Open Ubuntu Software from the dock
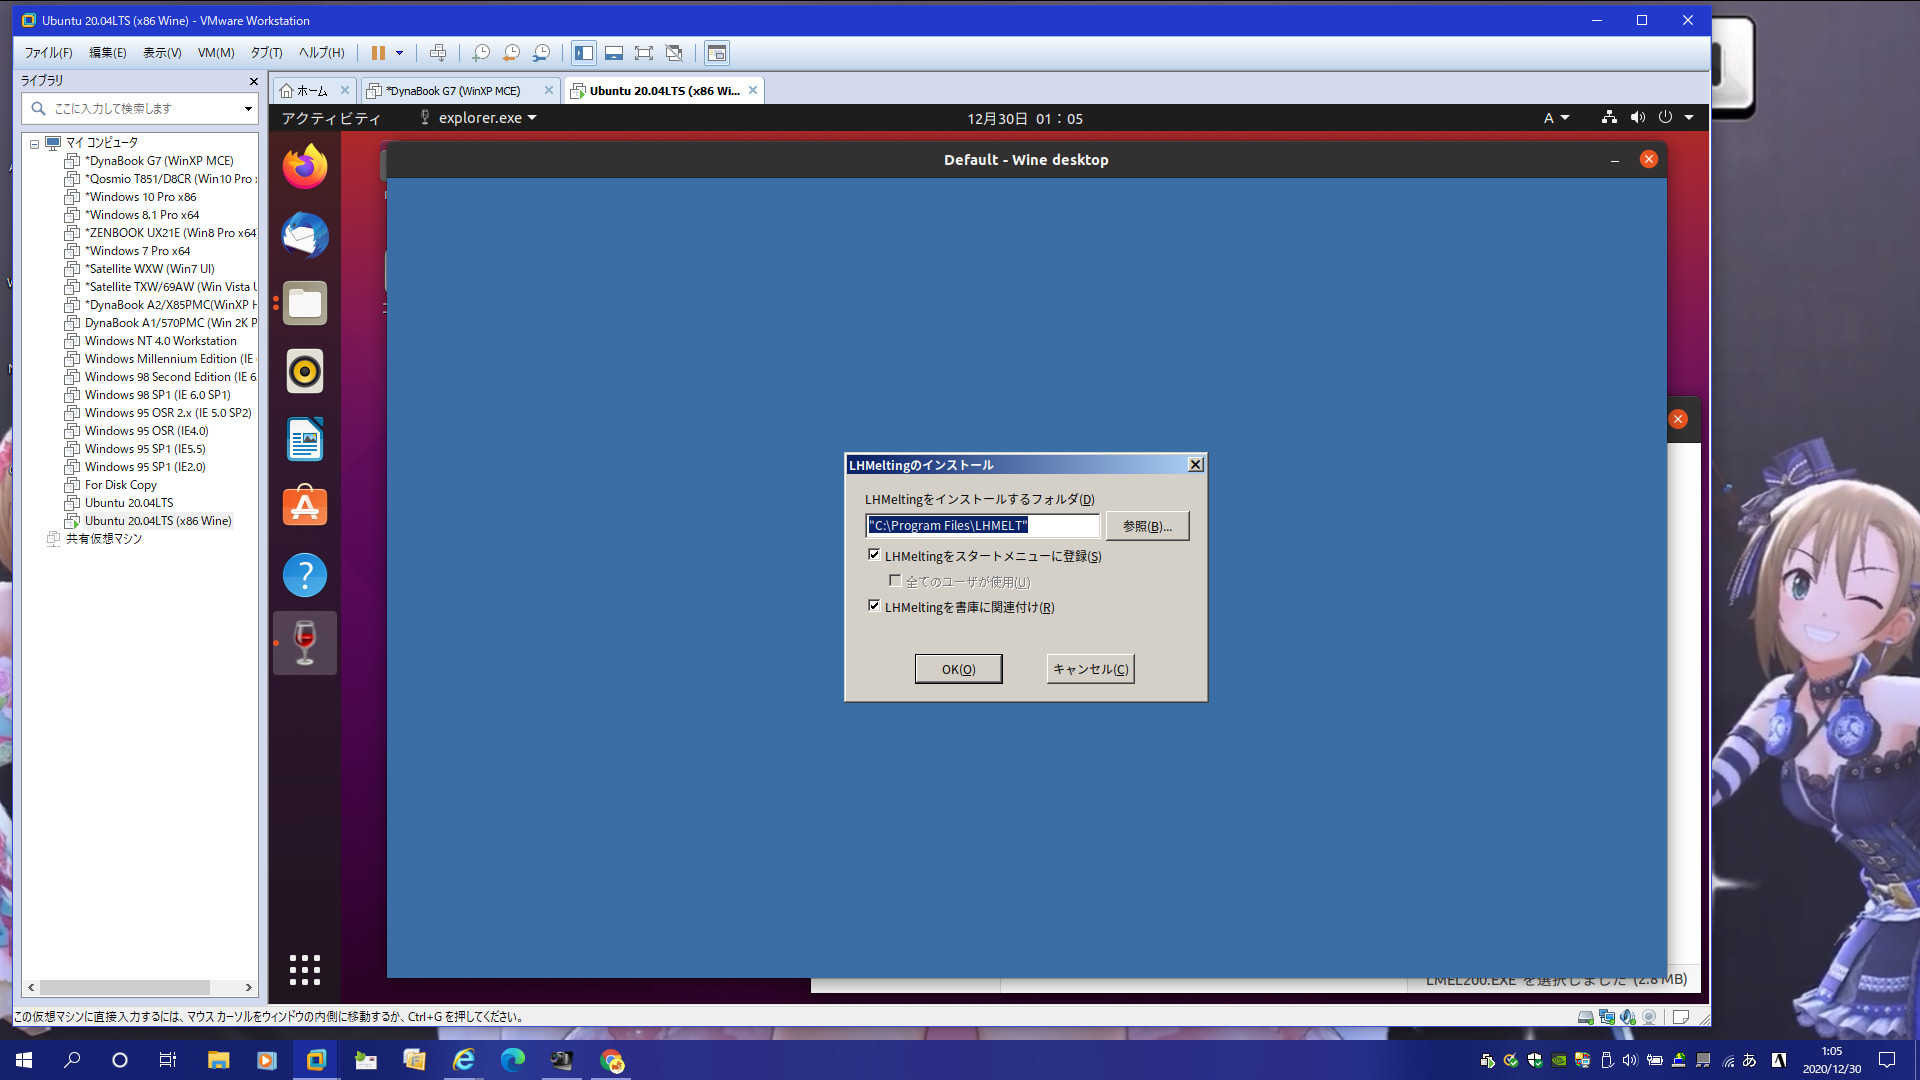 305,507
